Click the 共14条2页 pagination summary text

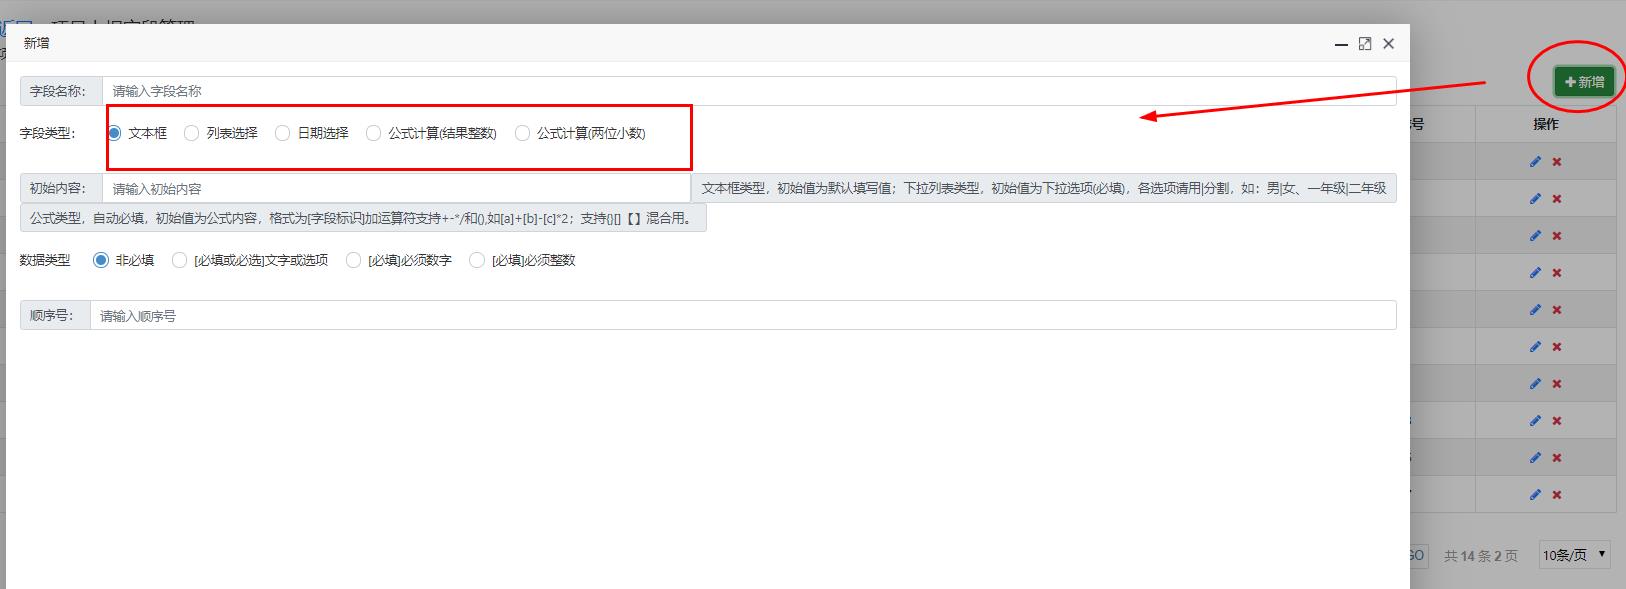click(1481, 556)
